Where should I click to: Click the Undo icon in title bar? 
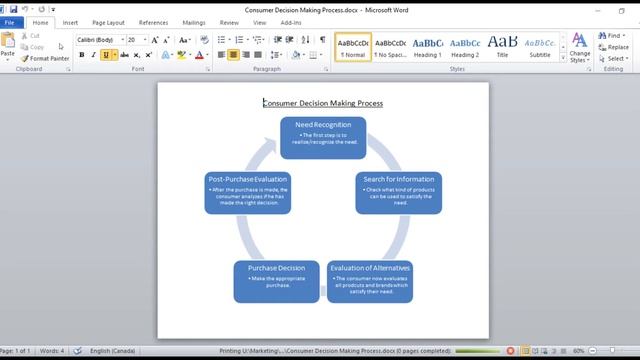tap(25, 9)
